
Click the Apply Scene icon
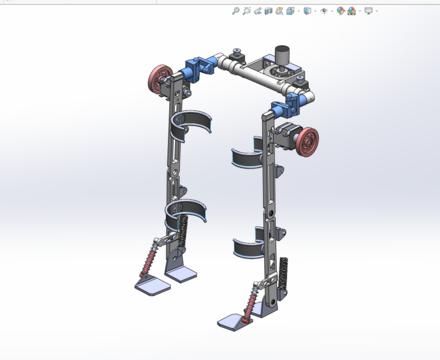[351, 11]
